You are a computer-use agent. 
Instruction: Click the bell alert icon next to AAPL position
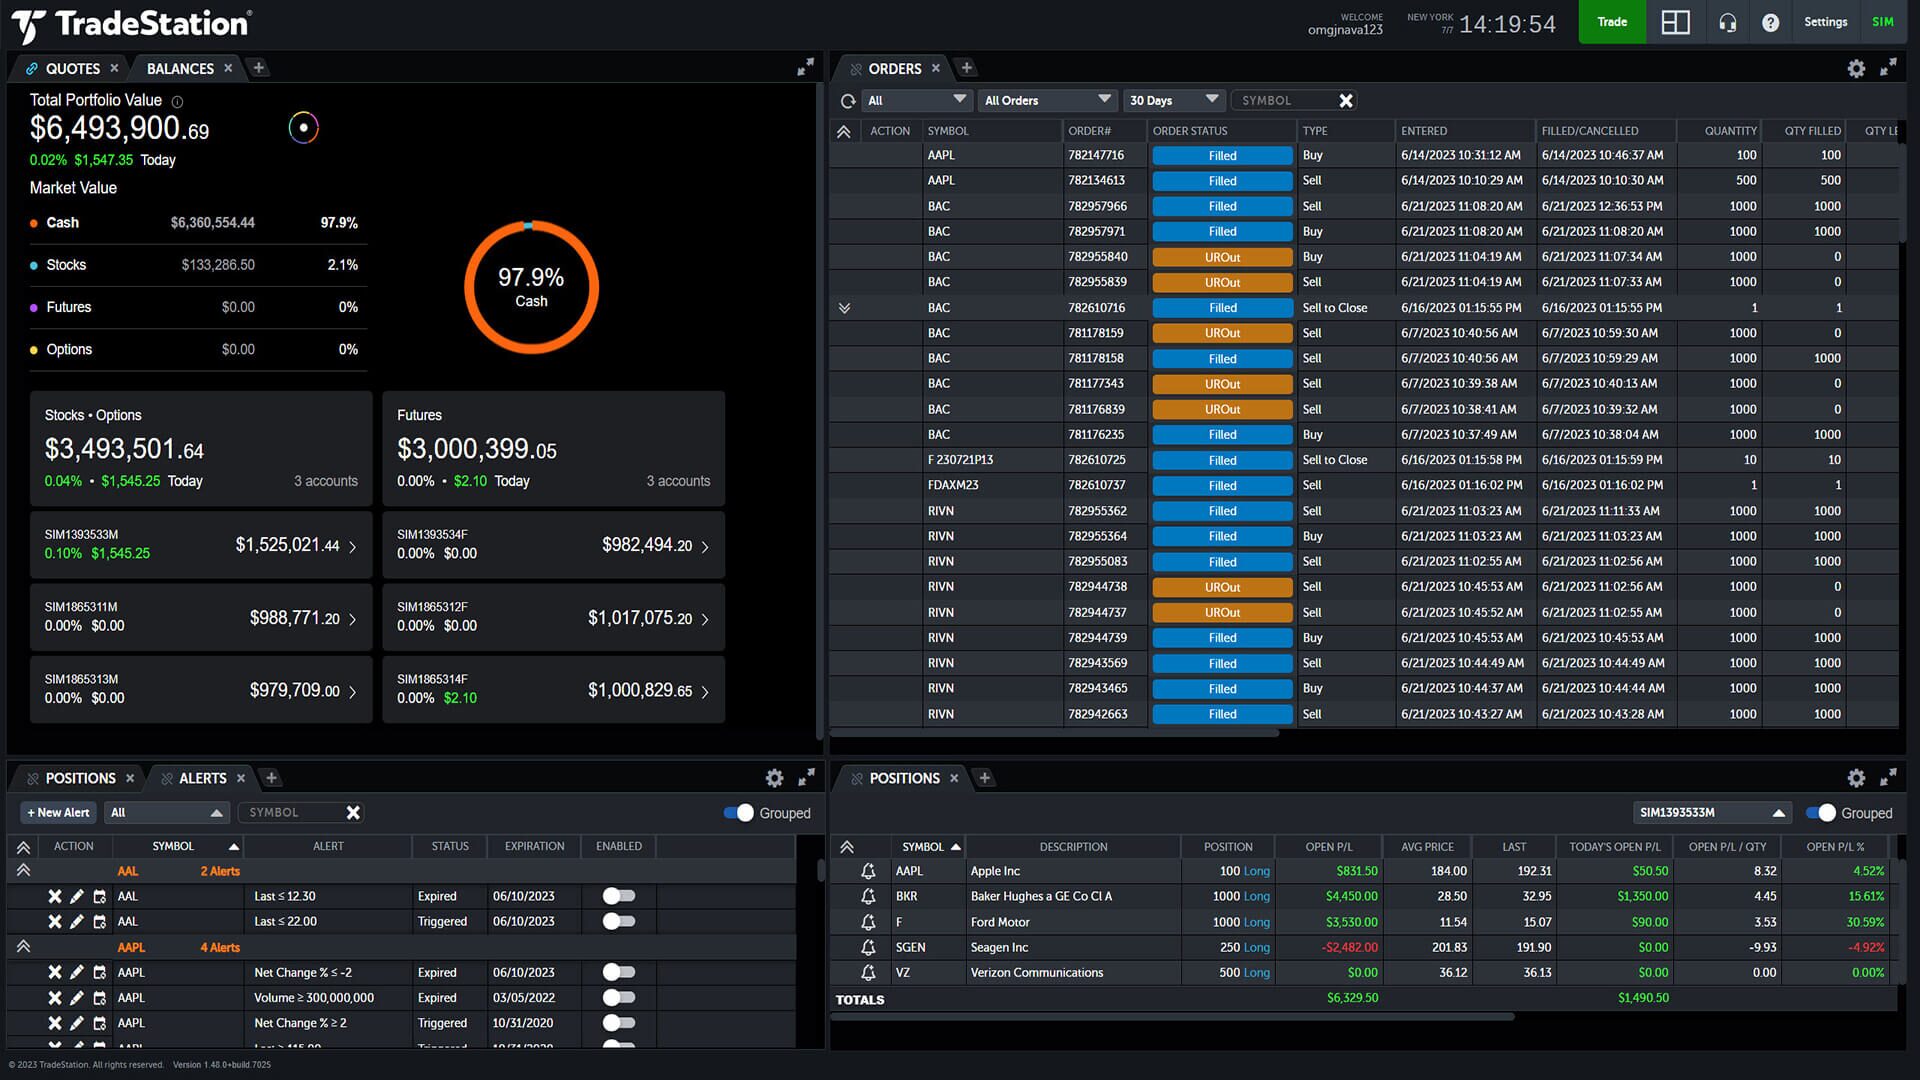869,870
